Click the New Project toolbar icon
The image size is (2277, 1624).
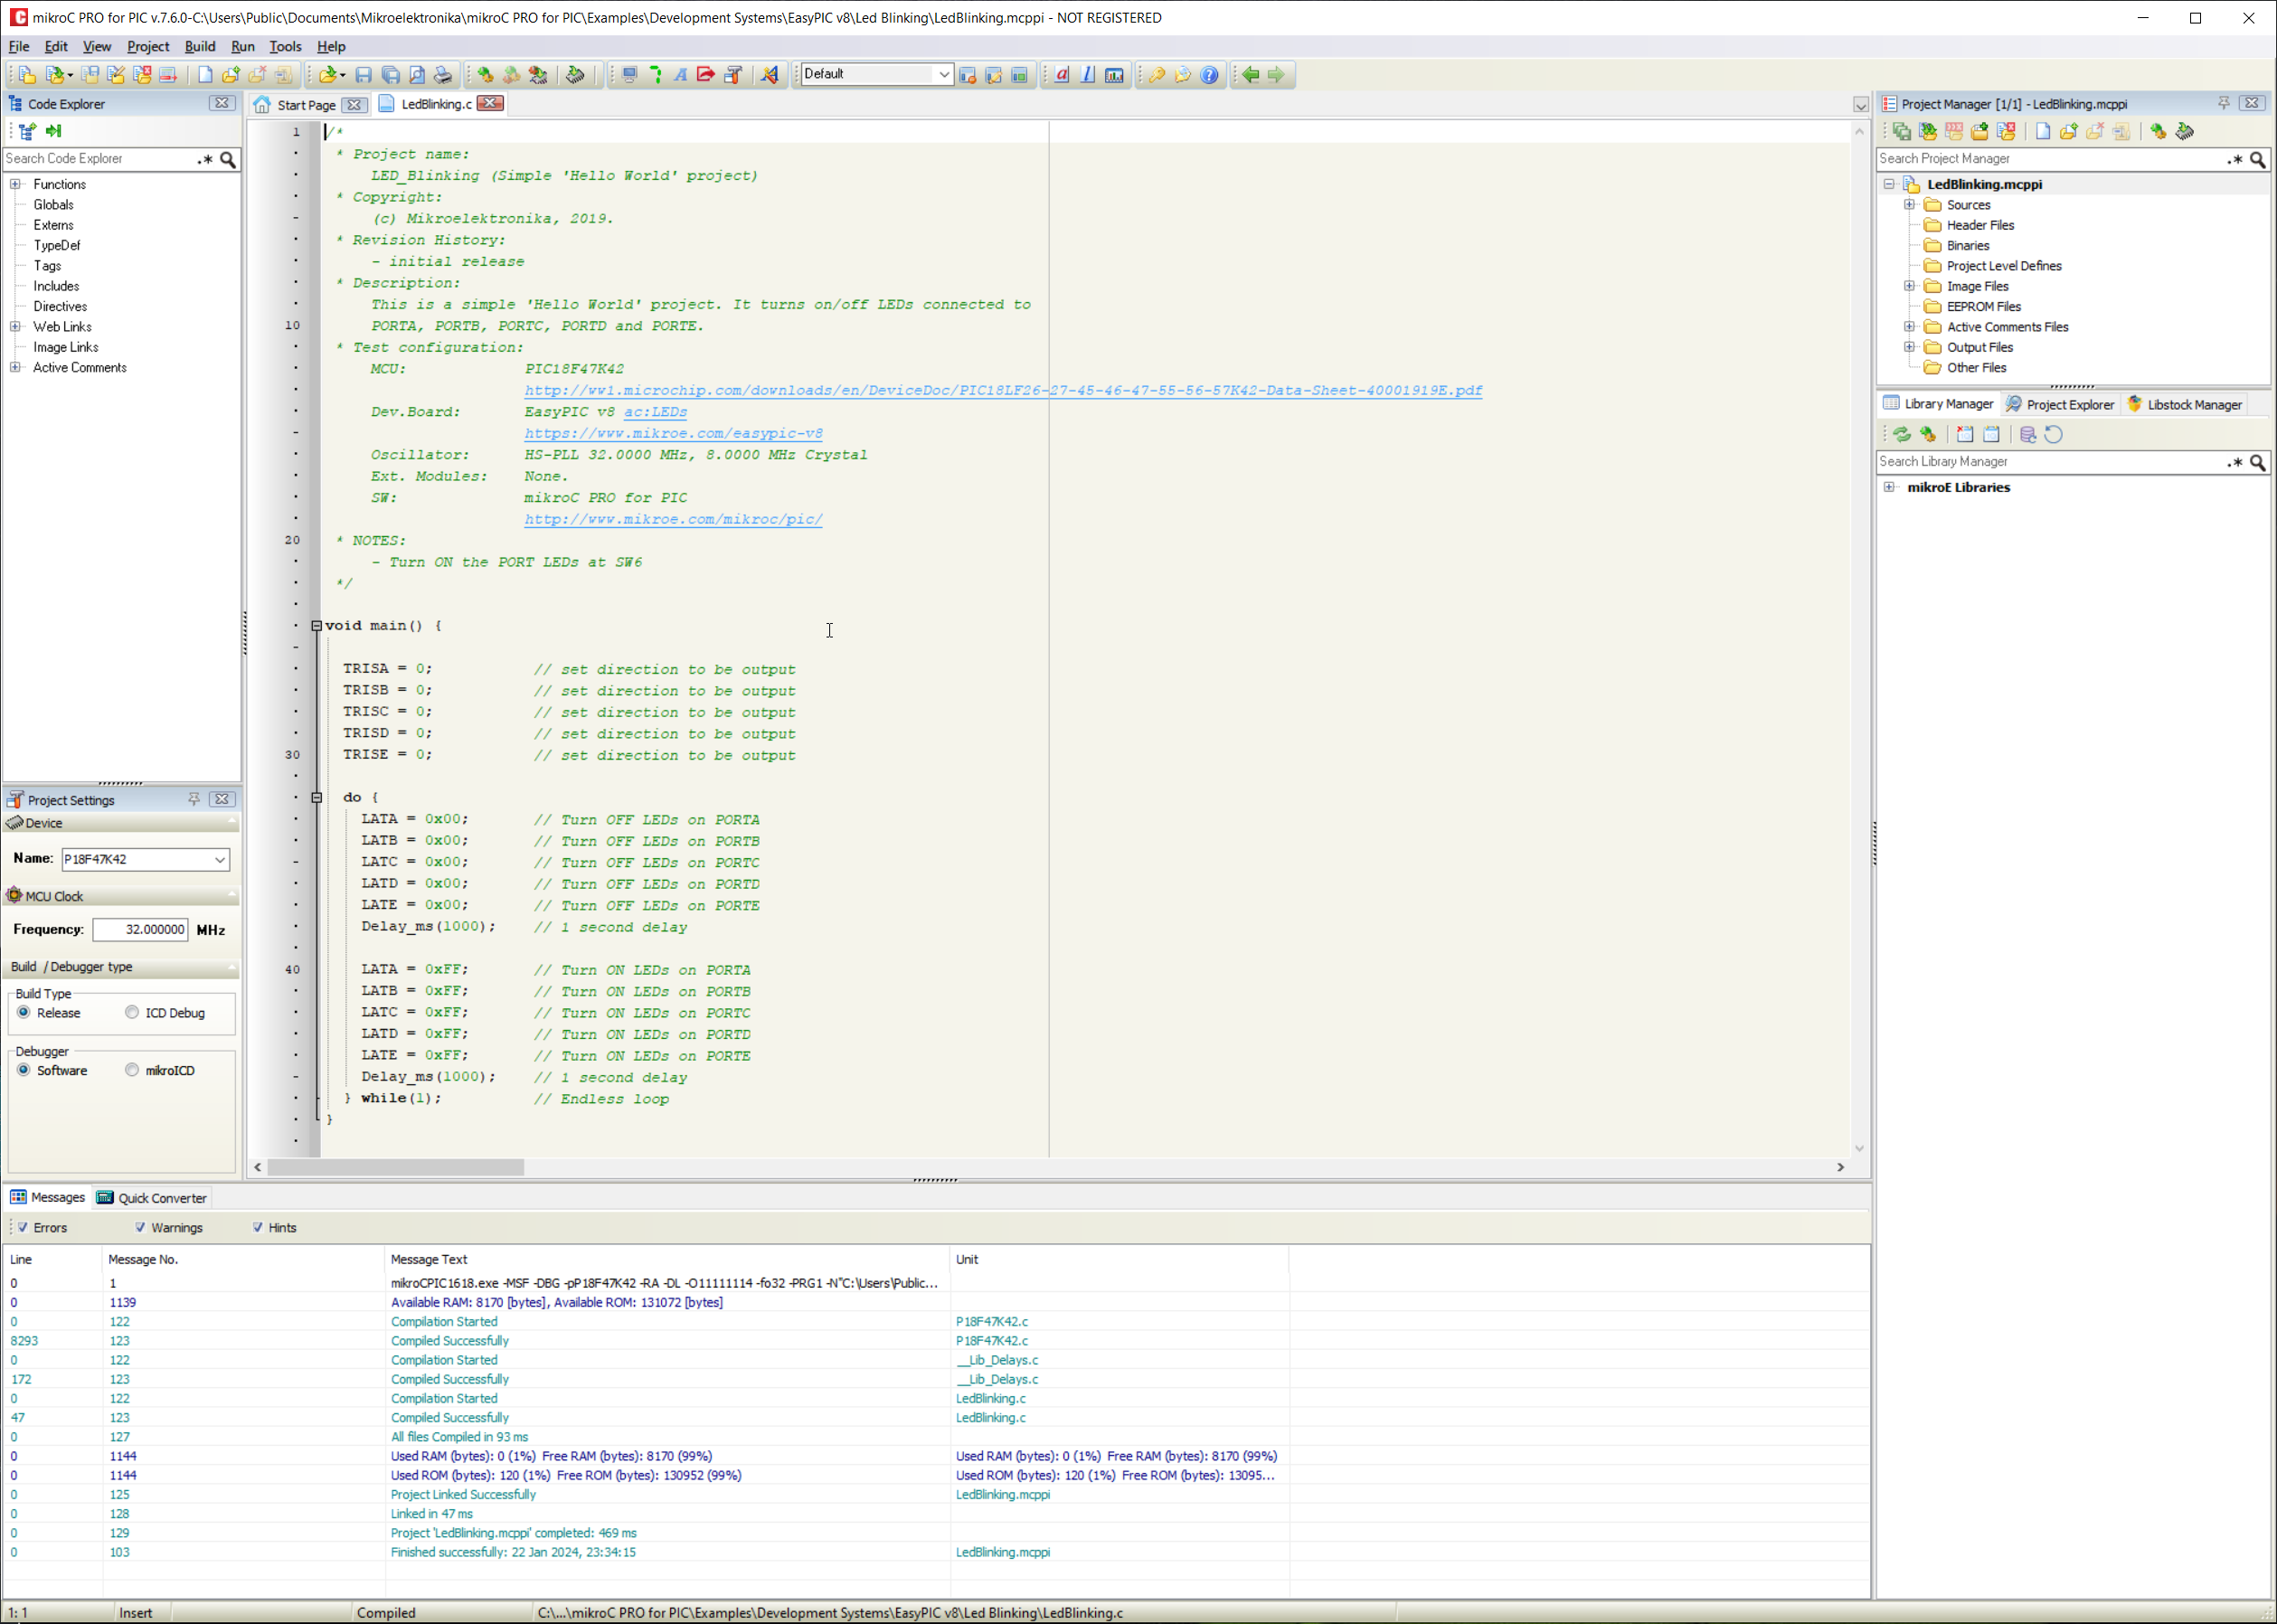pyautogui.click(x=27, y=74)
